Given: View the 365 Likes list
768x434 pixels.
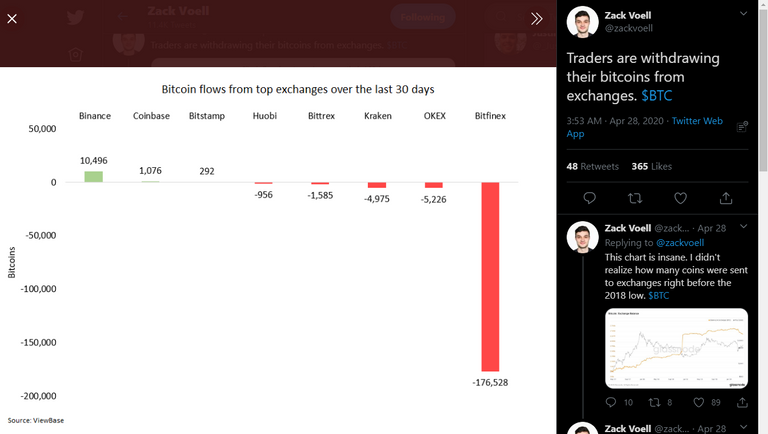Looking at the screenshot, I should (x=651, y=167).
